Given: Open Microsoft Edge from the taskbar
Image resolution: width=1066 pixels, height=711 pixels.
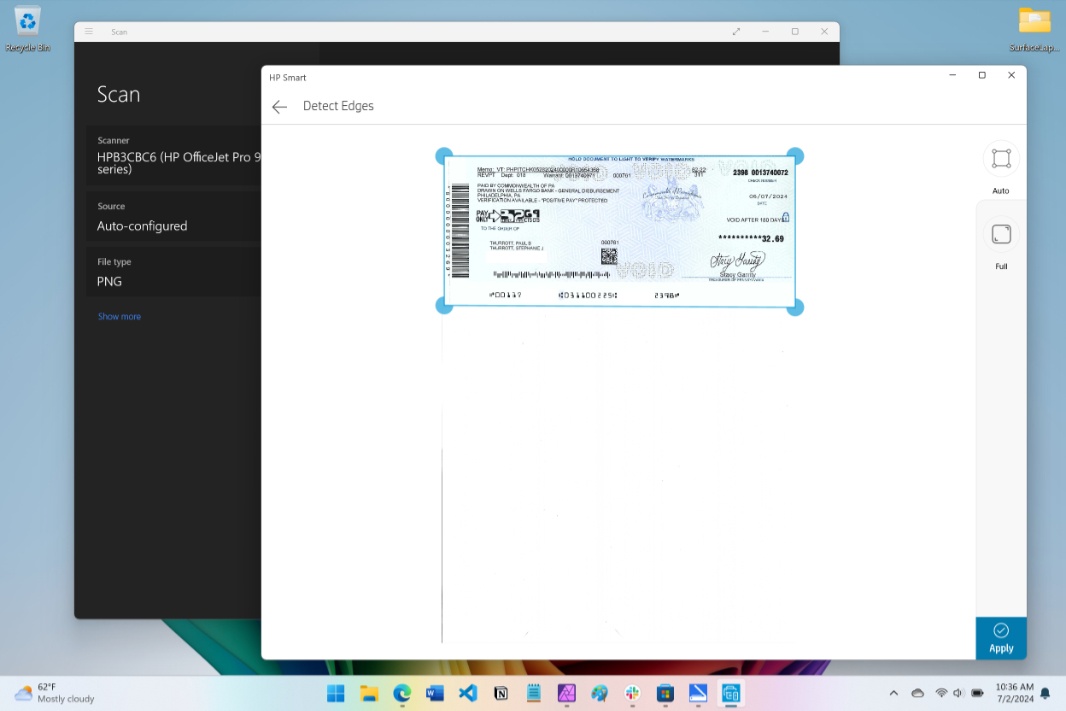Looking at the screenshot, I should pos(402,693).
